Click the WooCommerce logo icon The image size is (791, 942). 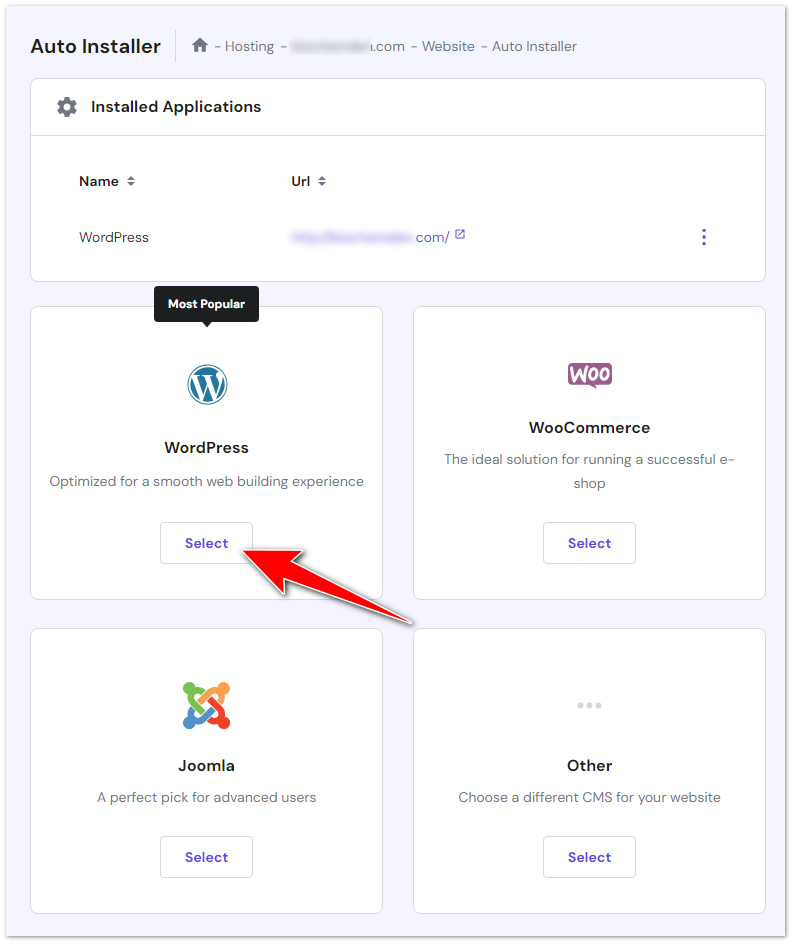(590, 375)
